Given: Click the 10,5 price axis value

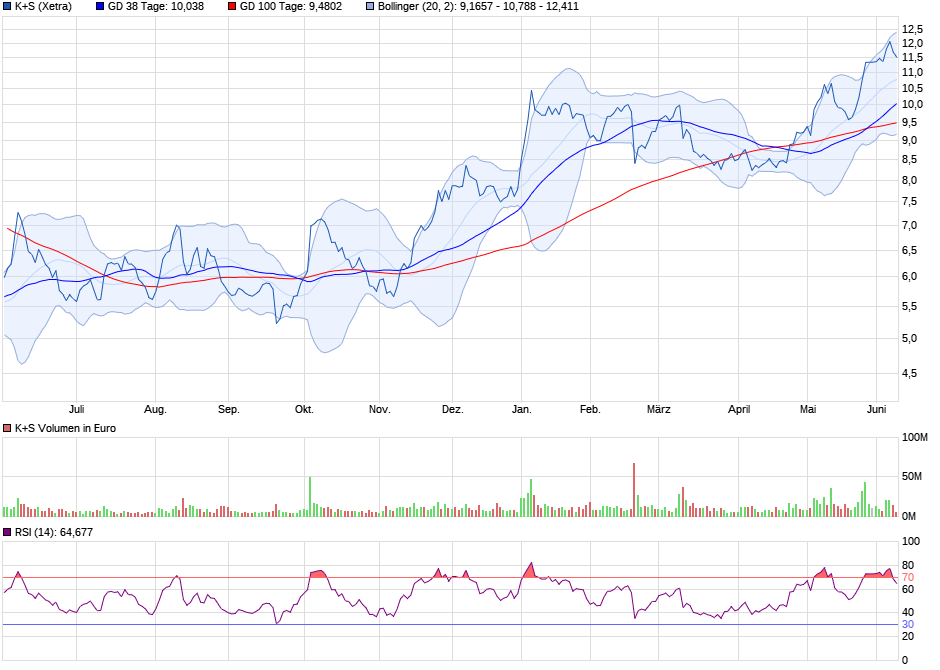Looking at the screenshot, I should pyautogui.click(x=912, y=88).
